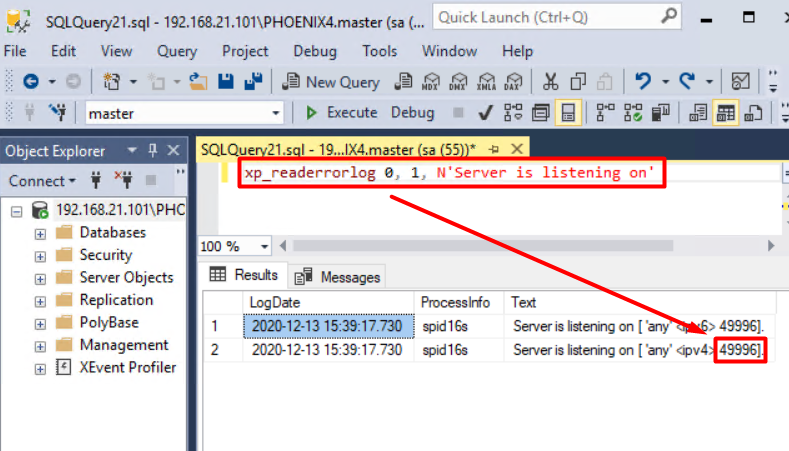Click the Open File folder icon
Image resolution: width=789 pixels, height=451 pixels.
pyautogui.click(x=198, y=82)
